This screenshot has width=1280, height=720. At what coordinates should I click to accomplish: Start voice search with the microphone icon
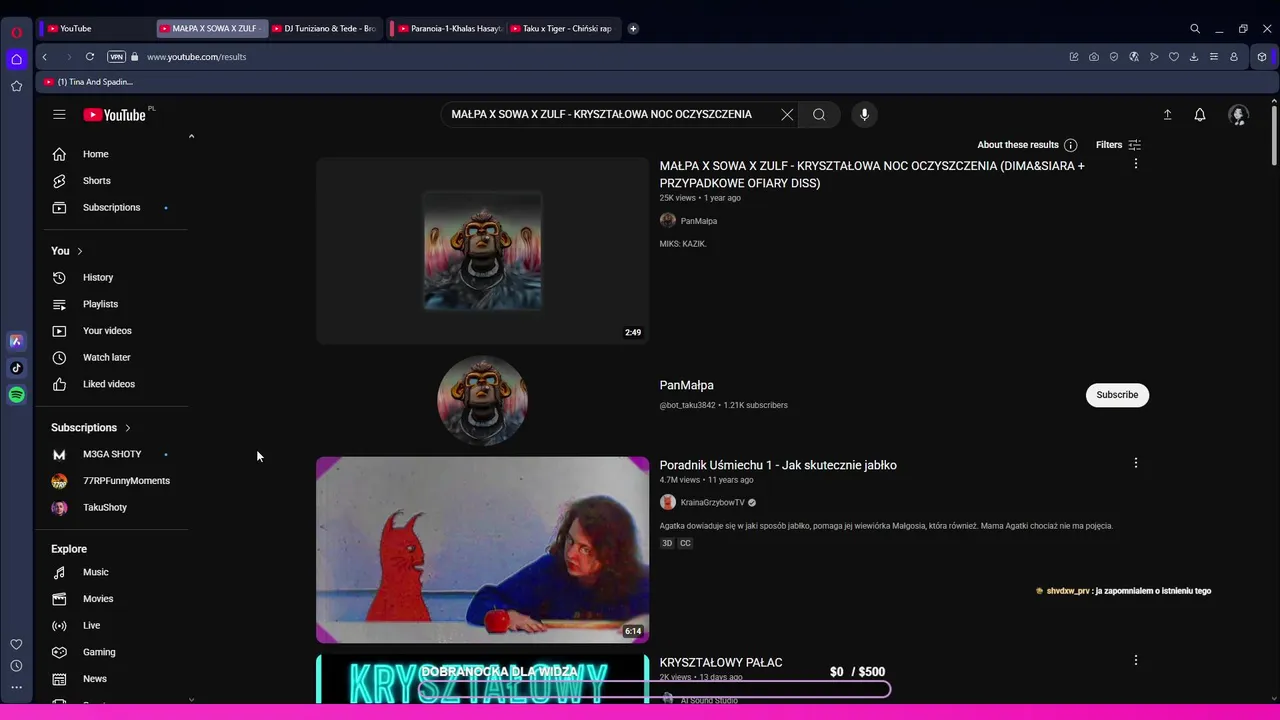[865, 114]
